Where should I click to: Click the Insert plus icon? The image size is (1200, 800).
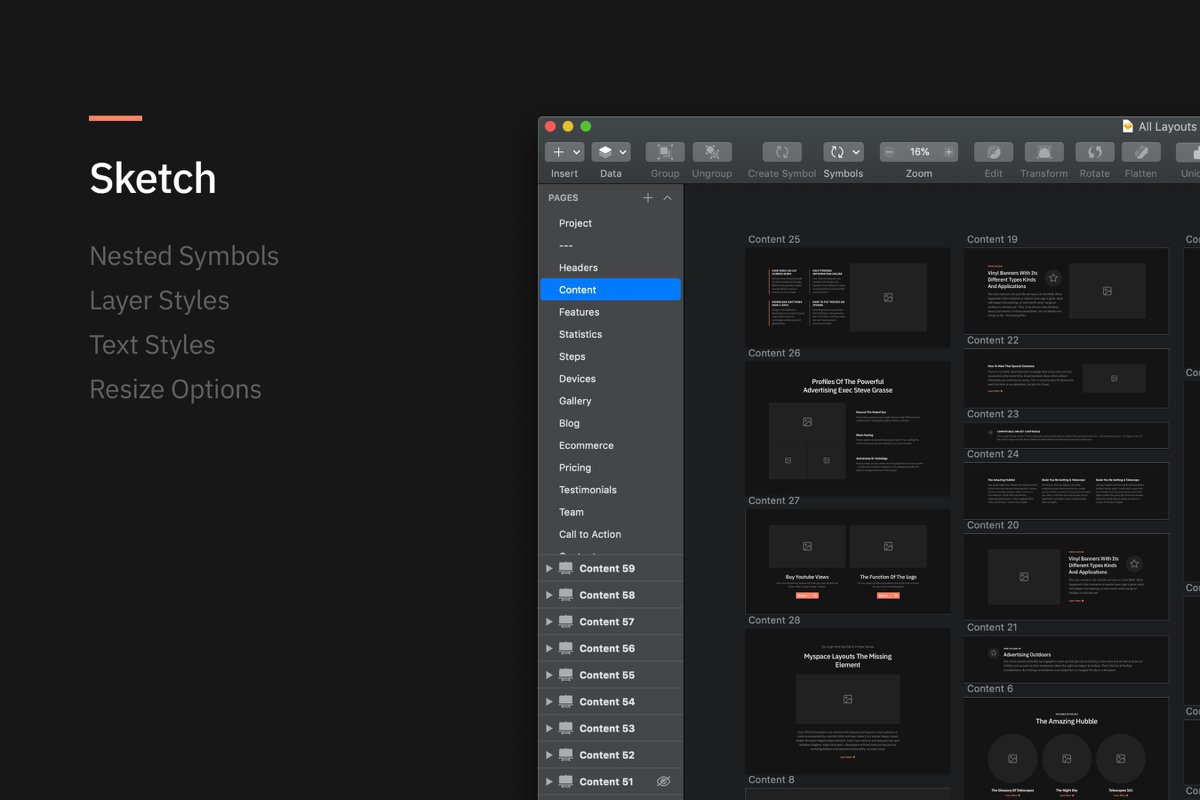558,152
